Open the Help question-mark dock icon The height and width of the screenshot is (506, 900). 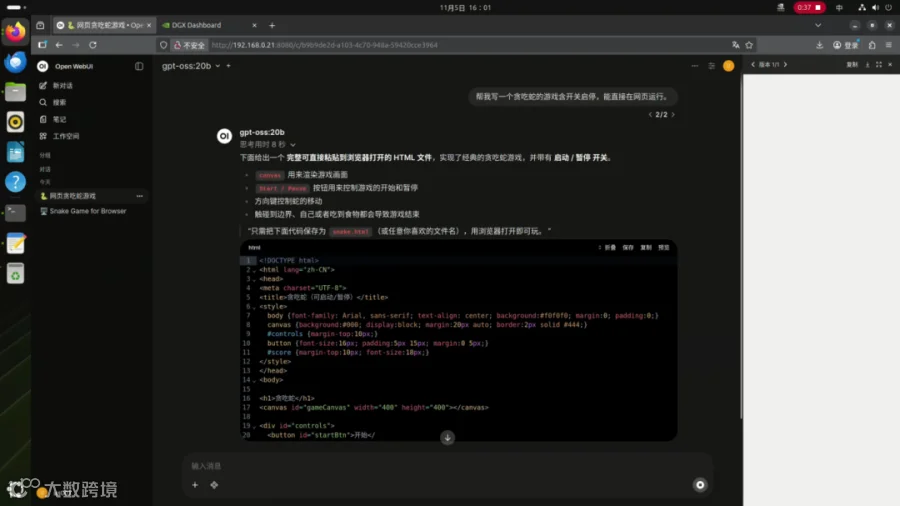(15, 182)
